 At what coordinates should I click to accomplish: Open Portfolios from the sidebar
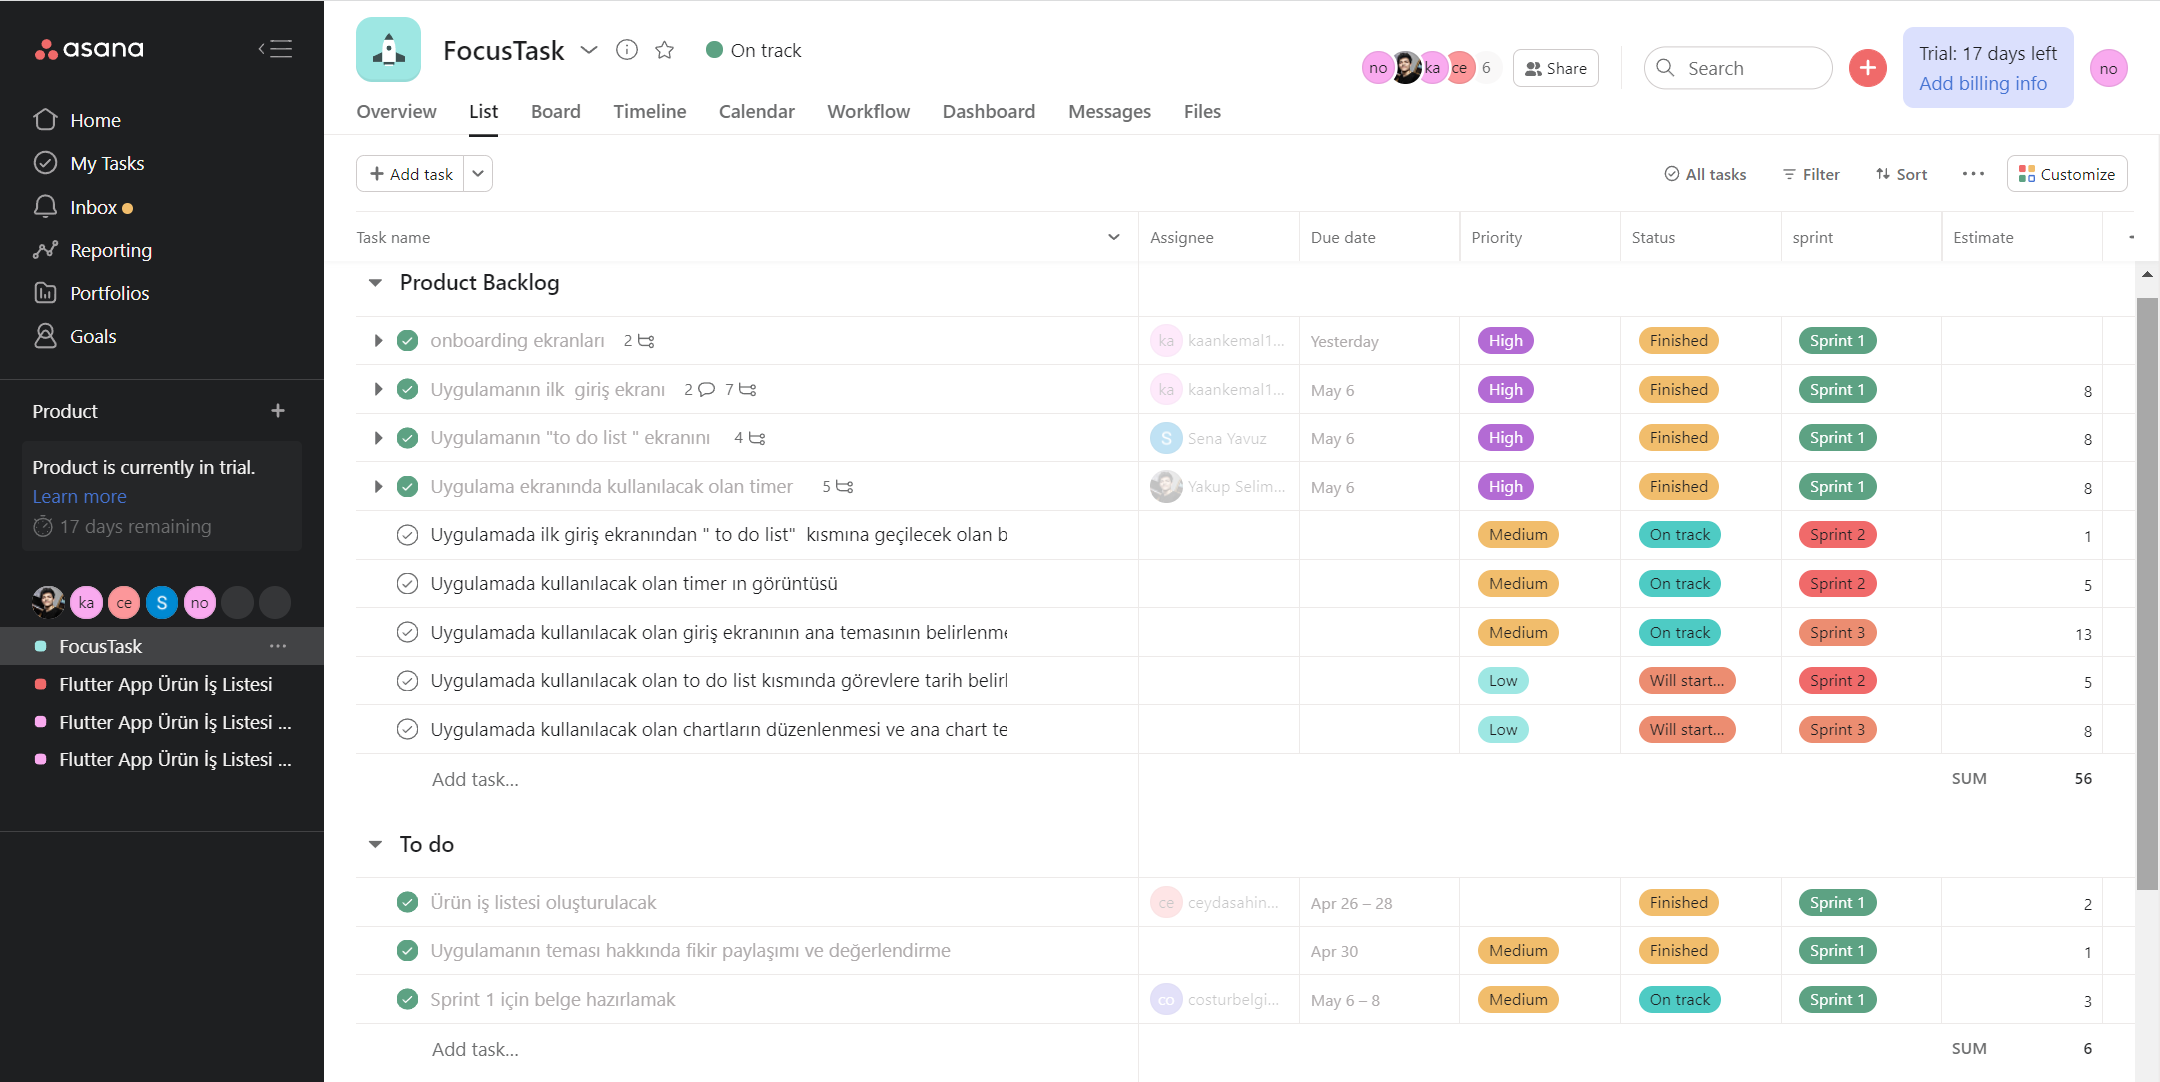[x=108, y=293]
